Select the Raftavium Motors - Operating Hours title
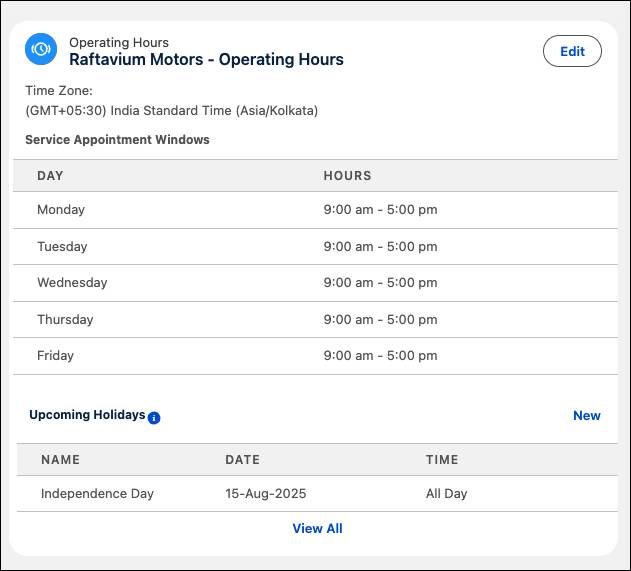Image resolution: width=631 pixels, height=571 pixels. click(206, 60)
